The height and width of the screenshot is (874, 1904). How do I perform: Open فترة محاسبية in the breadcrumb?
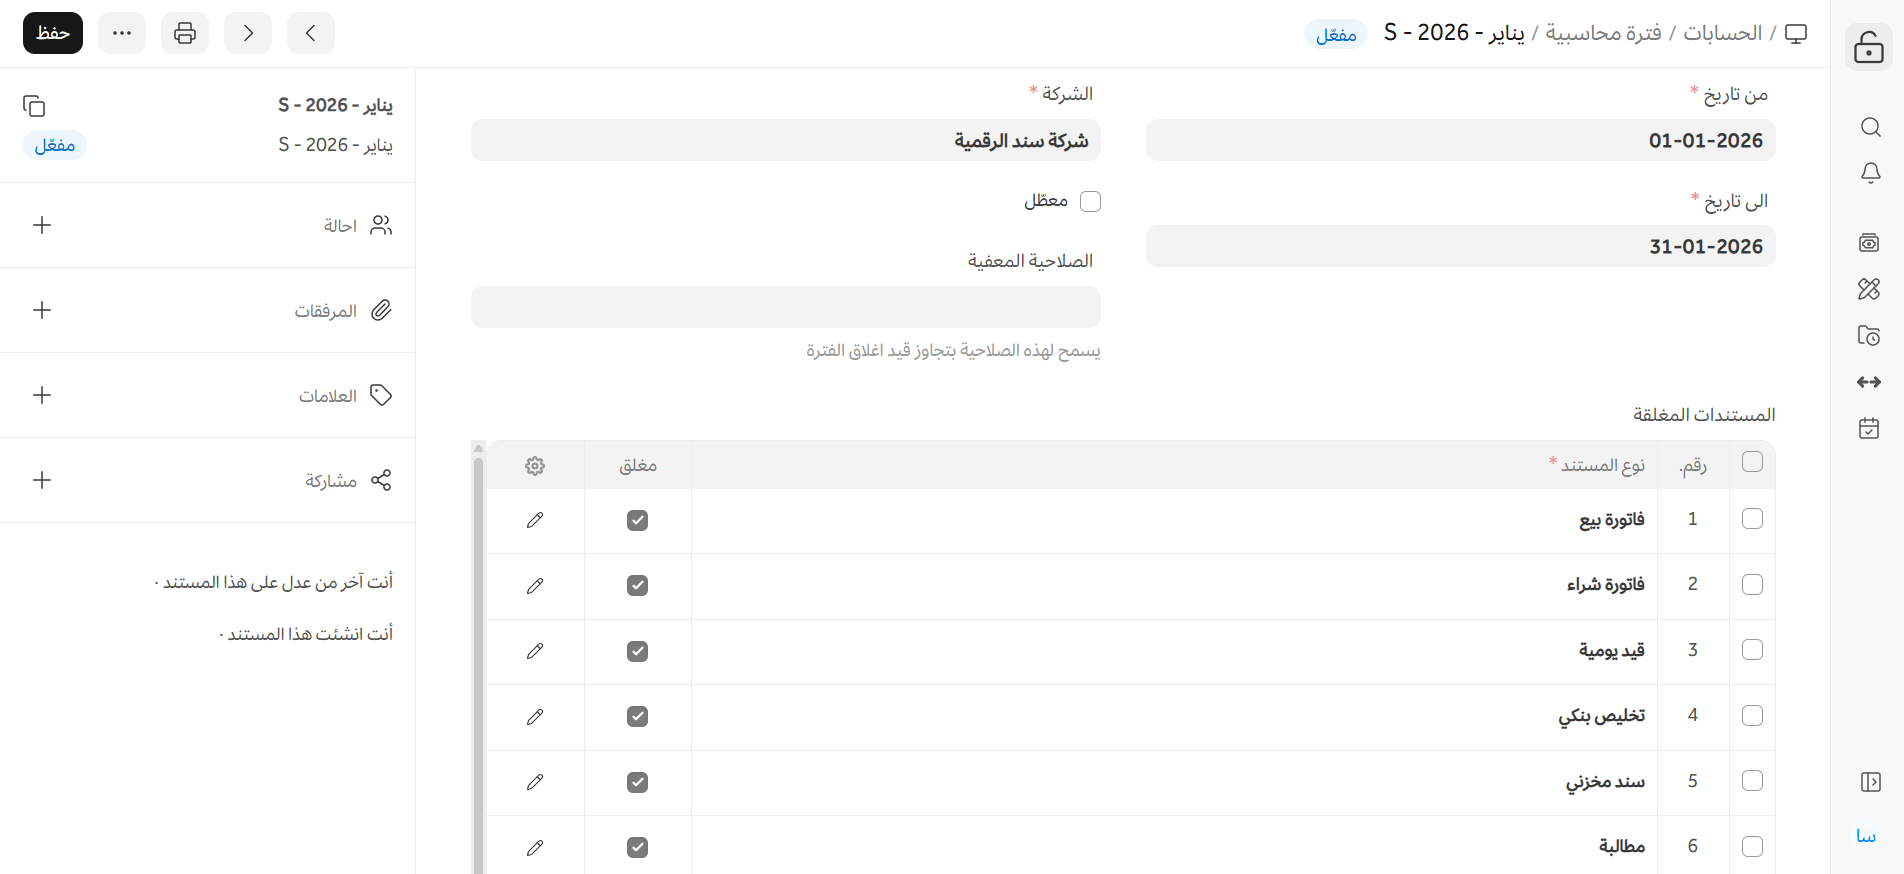tap(1603, 33)
